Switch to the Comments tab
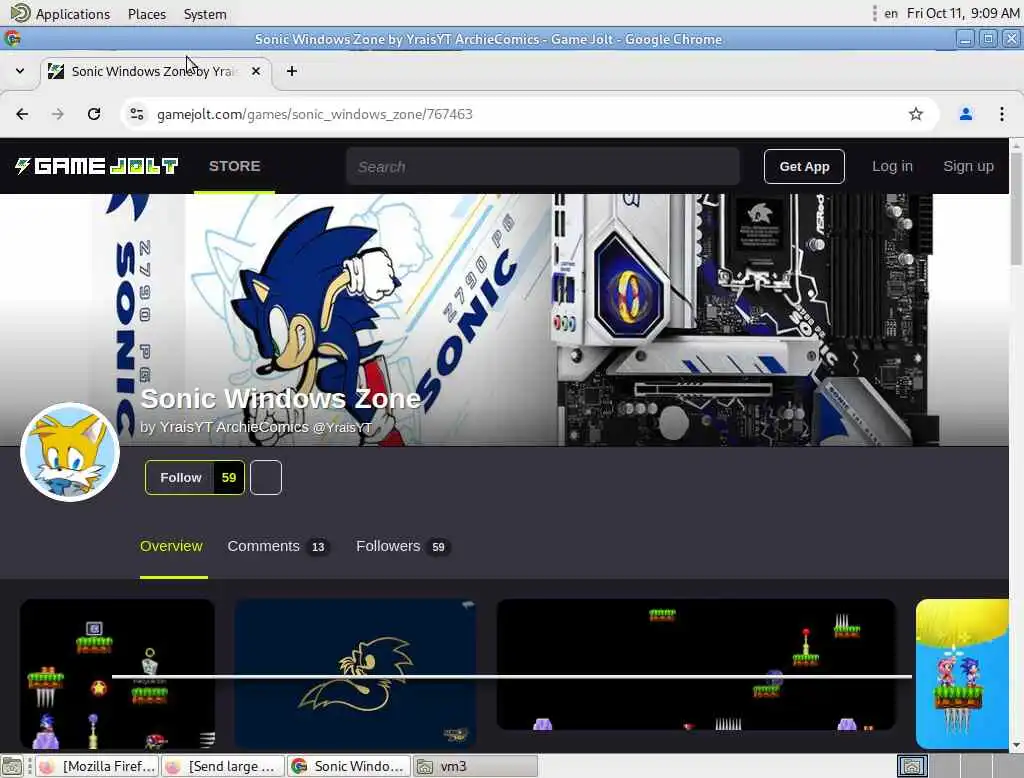 point(277,546)
